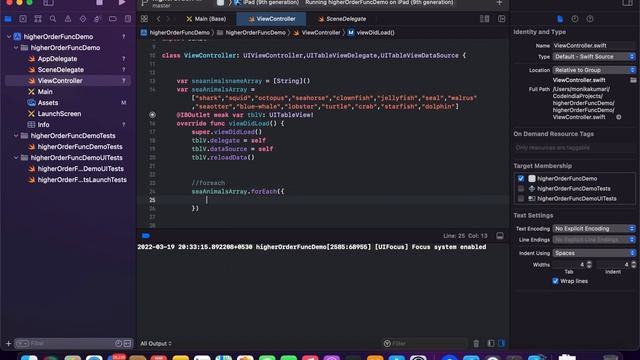Viewport: 640px width, 360px height.
Task: Click higherOrderFuncDemo project in jump bar
Action: tap(175, 33)
